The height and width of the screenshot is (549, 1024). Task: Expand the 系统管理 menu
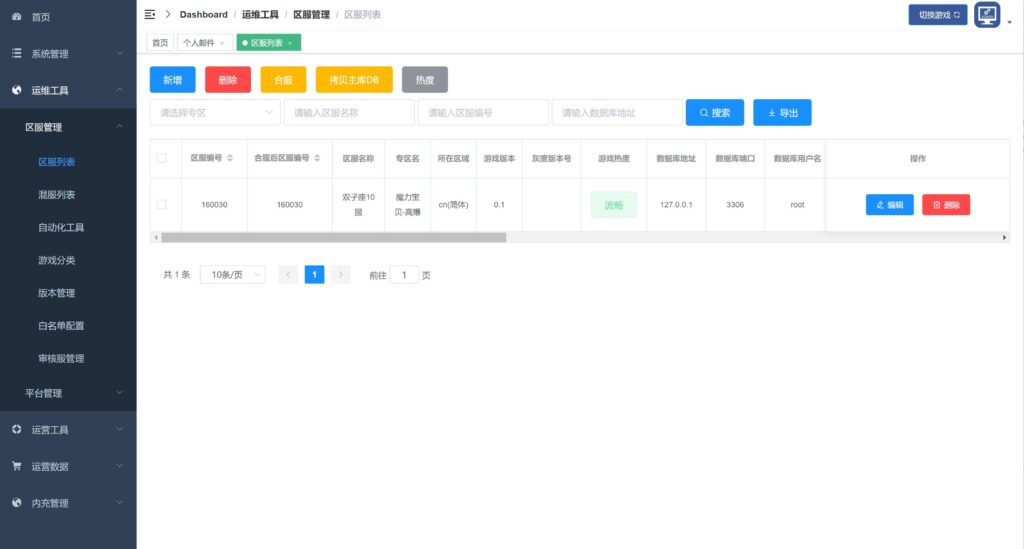click(68, 54)
